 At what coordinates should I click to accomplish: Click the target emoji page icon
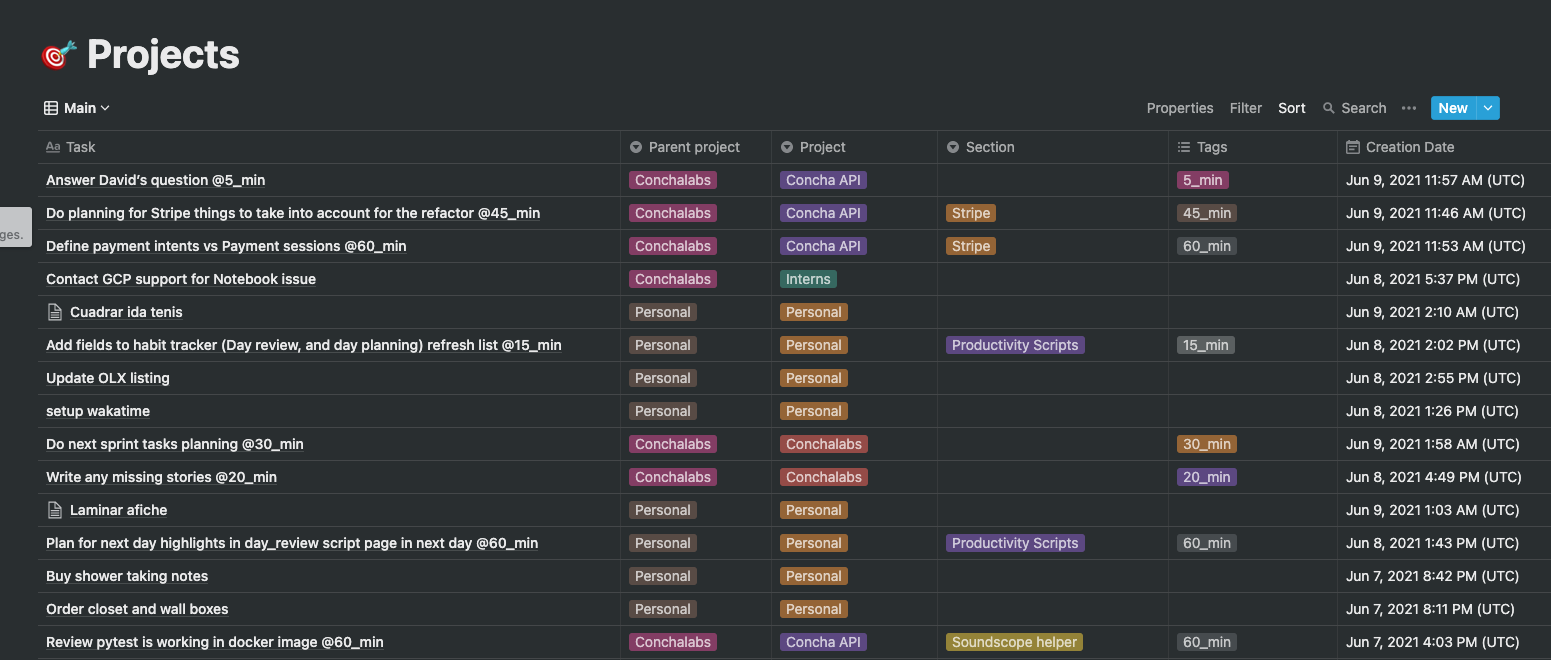point(59,55)
